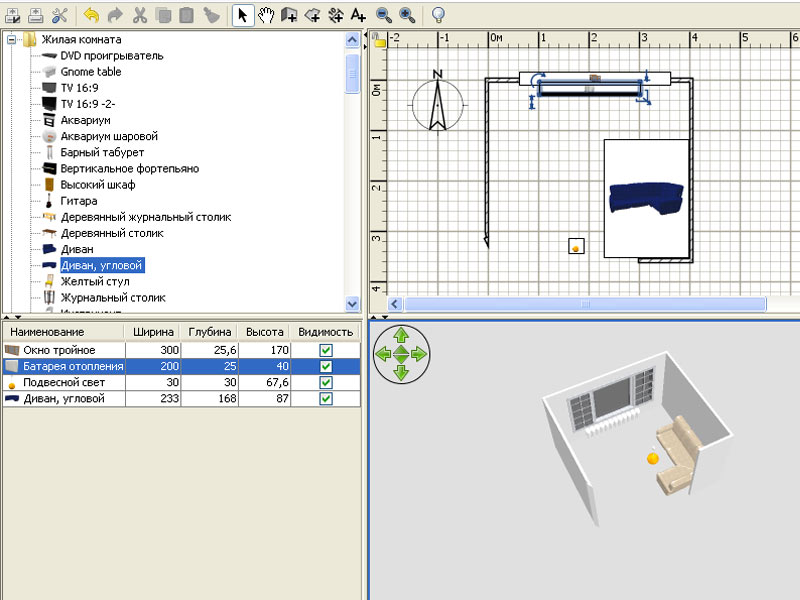Click the furniture catalog scroll-down arrow
This screenshot has height=600, width=800.
coord(352,302)
